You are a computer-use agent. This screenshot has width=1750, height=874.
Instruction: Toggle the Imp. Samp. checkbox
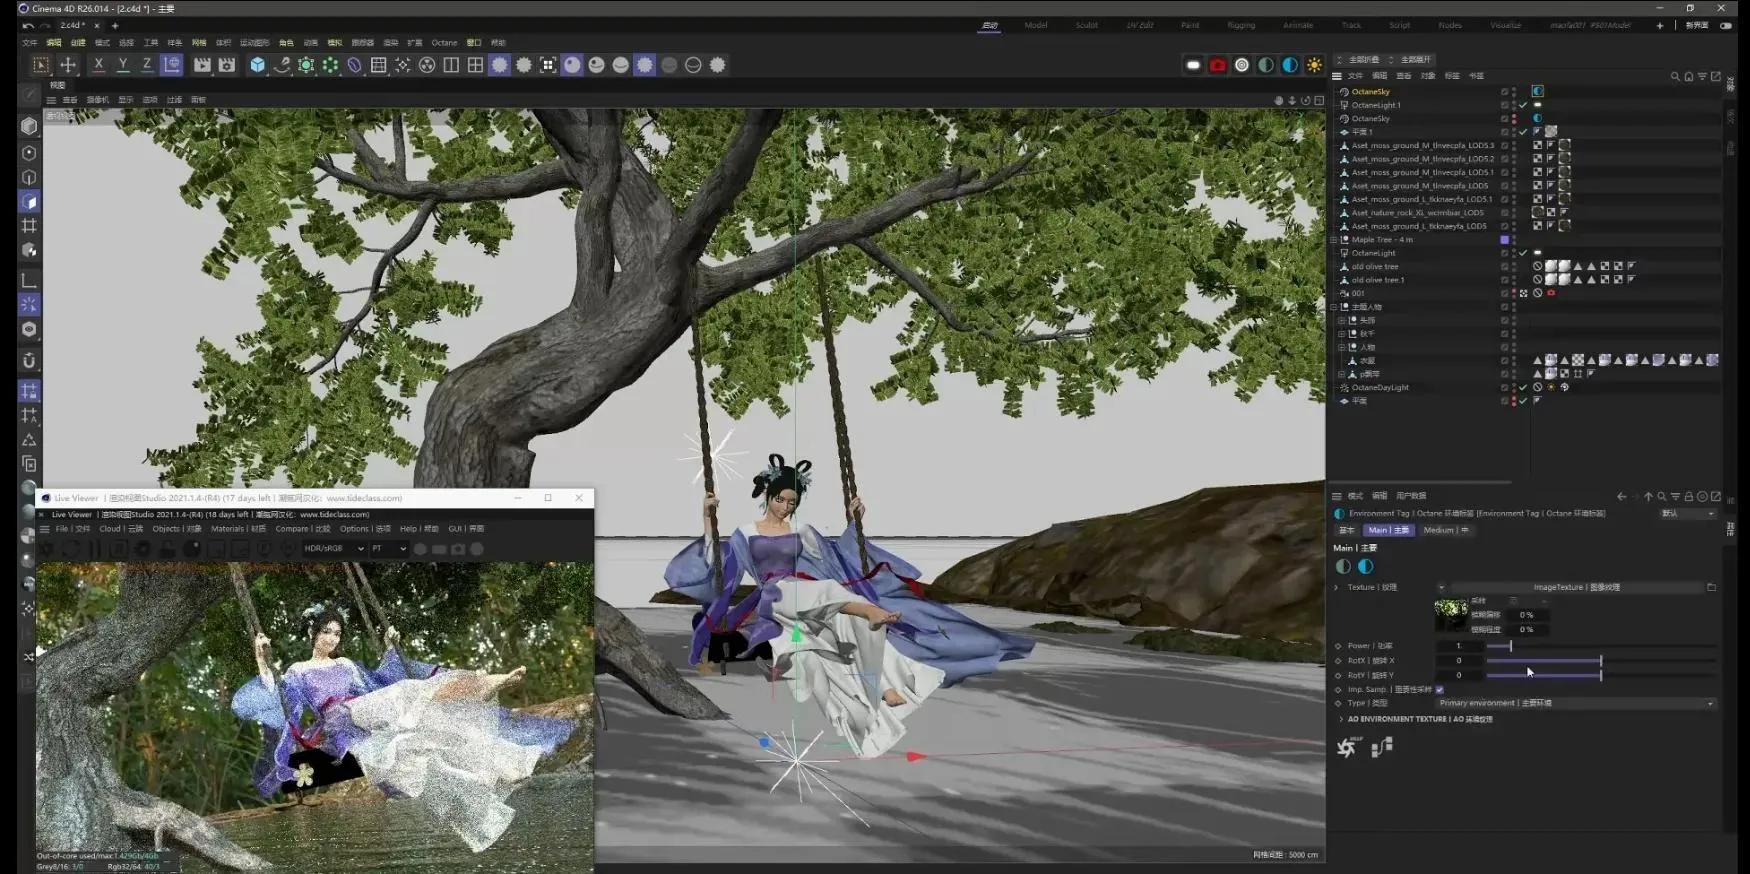tap(1440, 689)
